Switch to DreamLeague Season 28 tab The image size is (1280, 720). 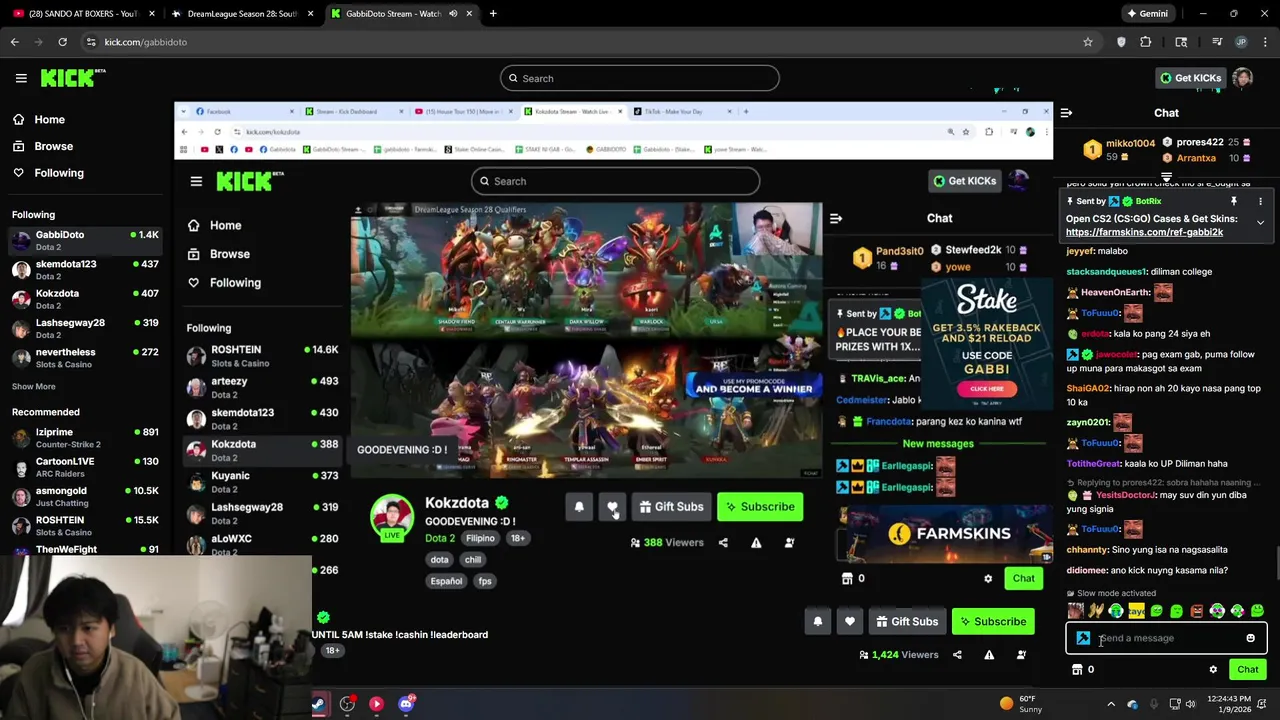242,14
